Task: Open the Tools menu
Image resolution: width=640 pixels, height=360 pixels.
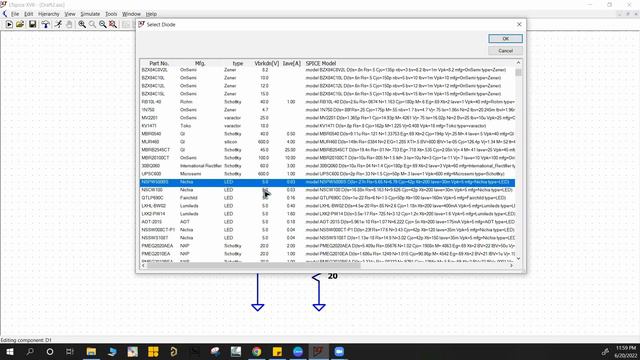Action: (111, 14)
